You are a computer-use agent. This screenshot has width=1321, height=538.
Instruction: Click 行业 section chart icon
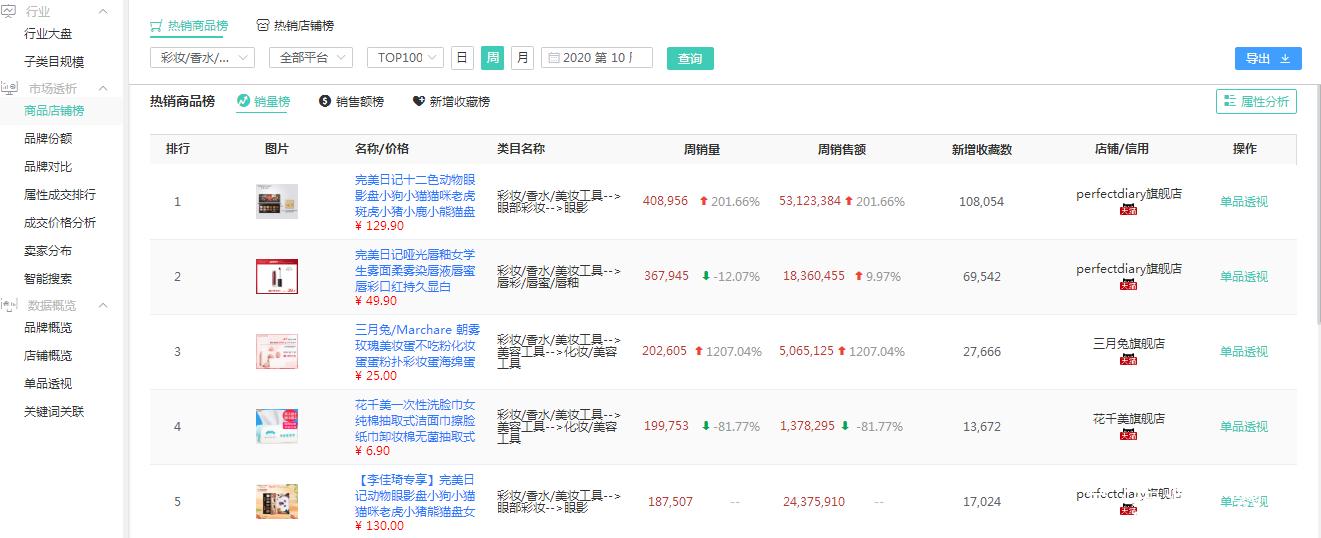pos(9,11)
